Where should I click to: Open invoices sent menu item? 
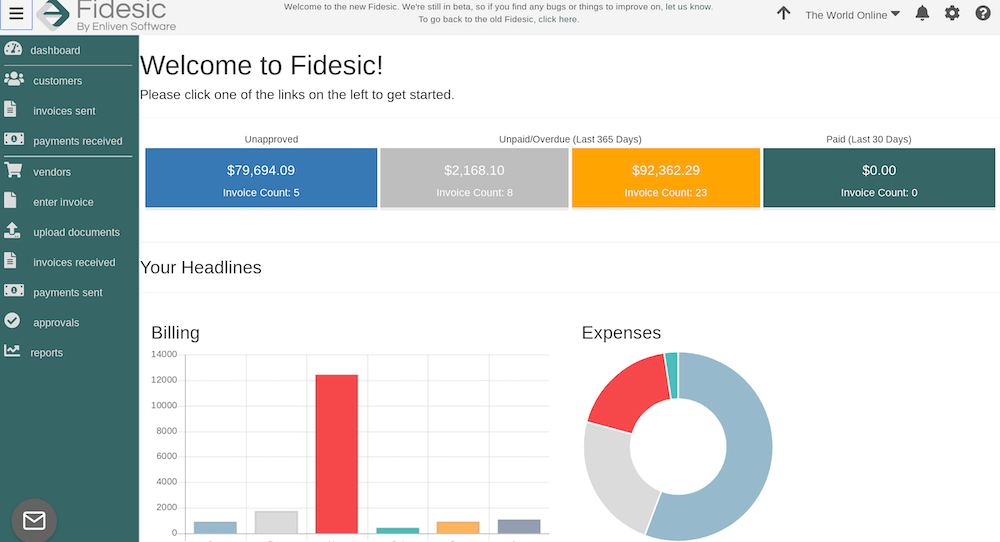coord(64,111)
